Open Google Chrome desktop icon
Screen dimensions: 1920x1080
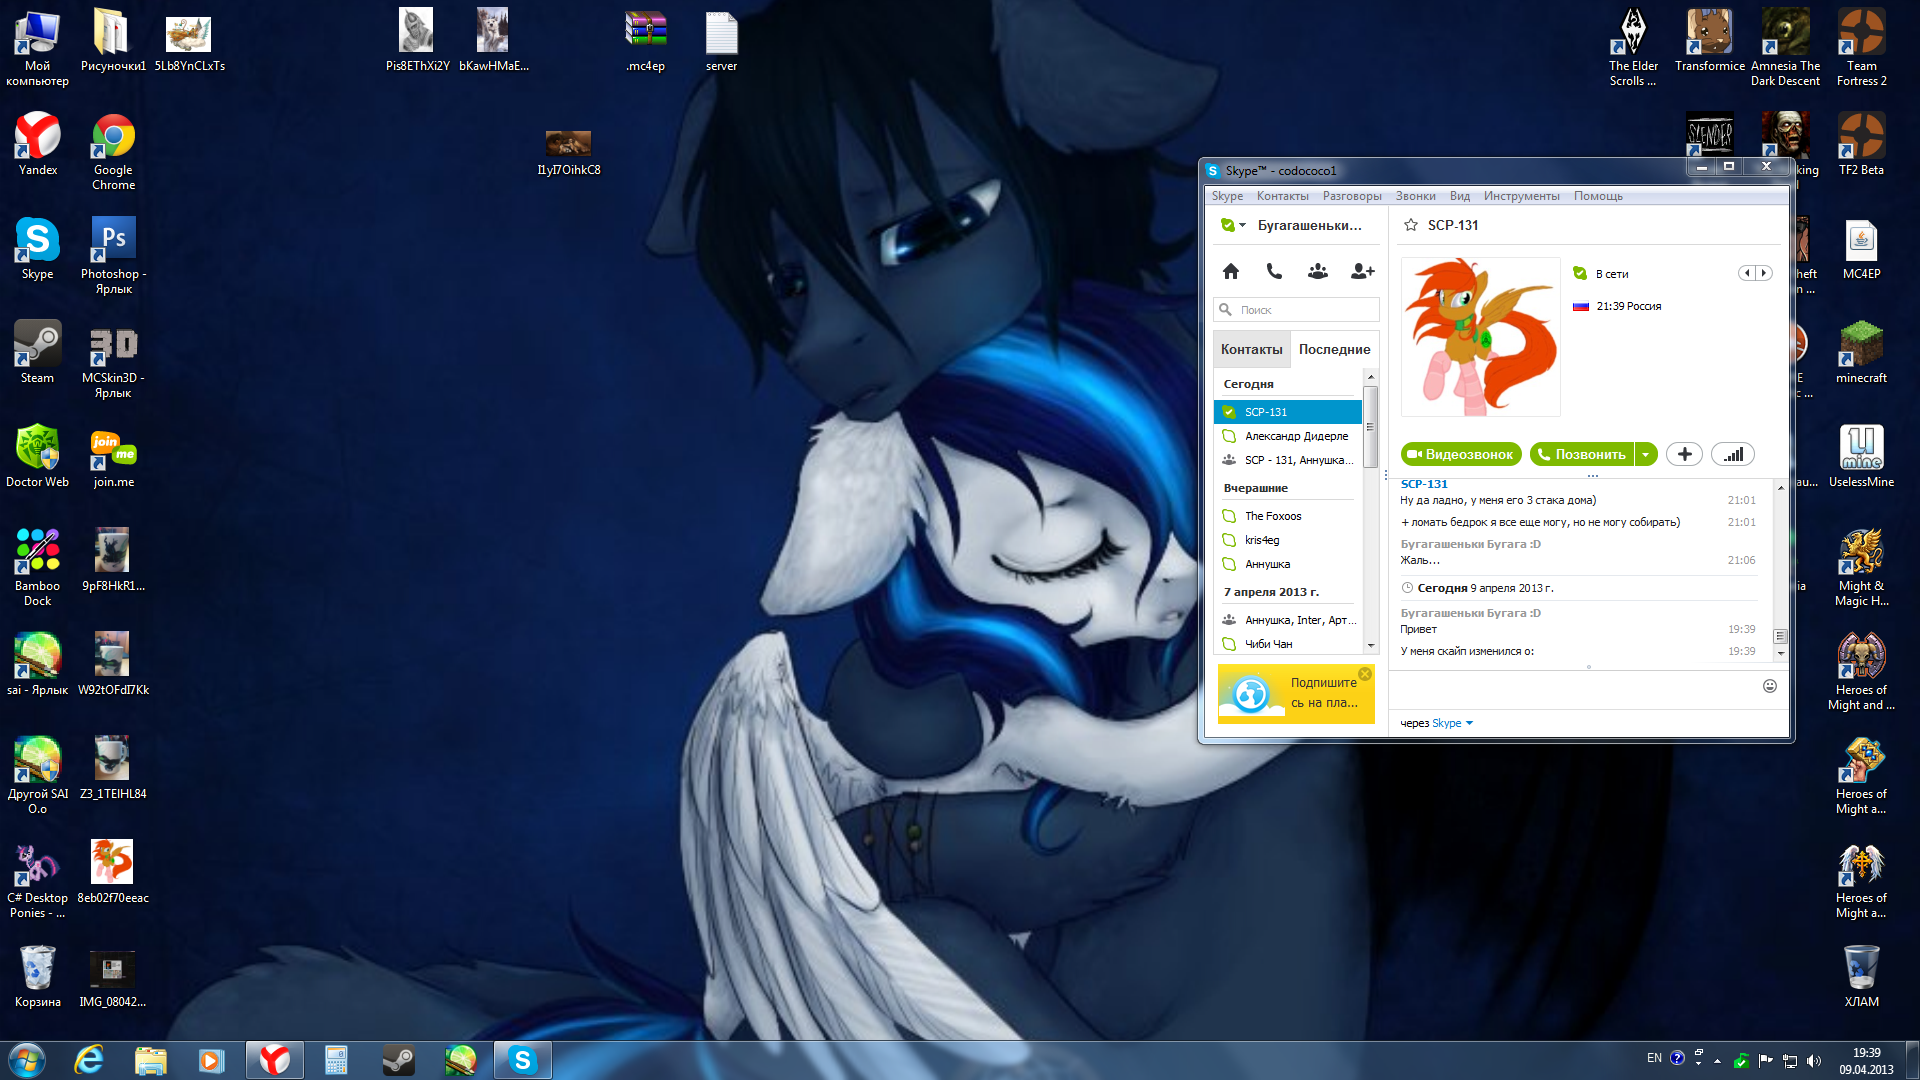click(113, 152)
